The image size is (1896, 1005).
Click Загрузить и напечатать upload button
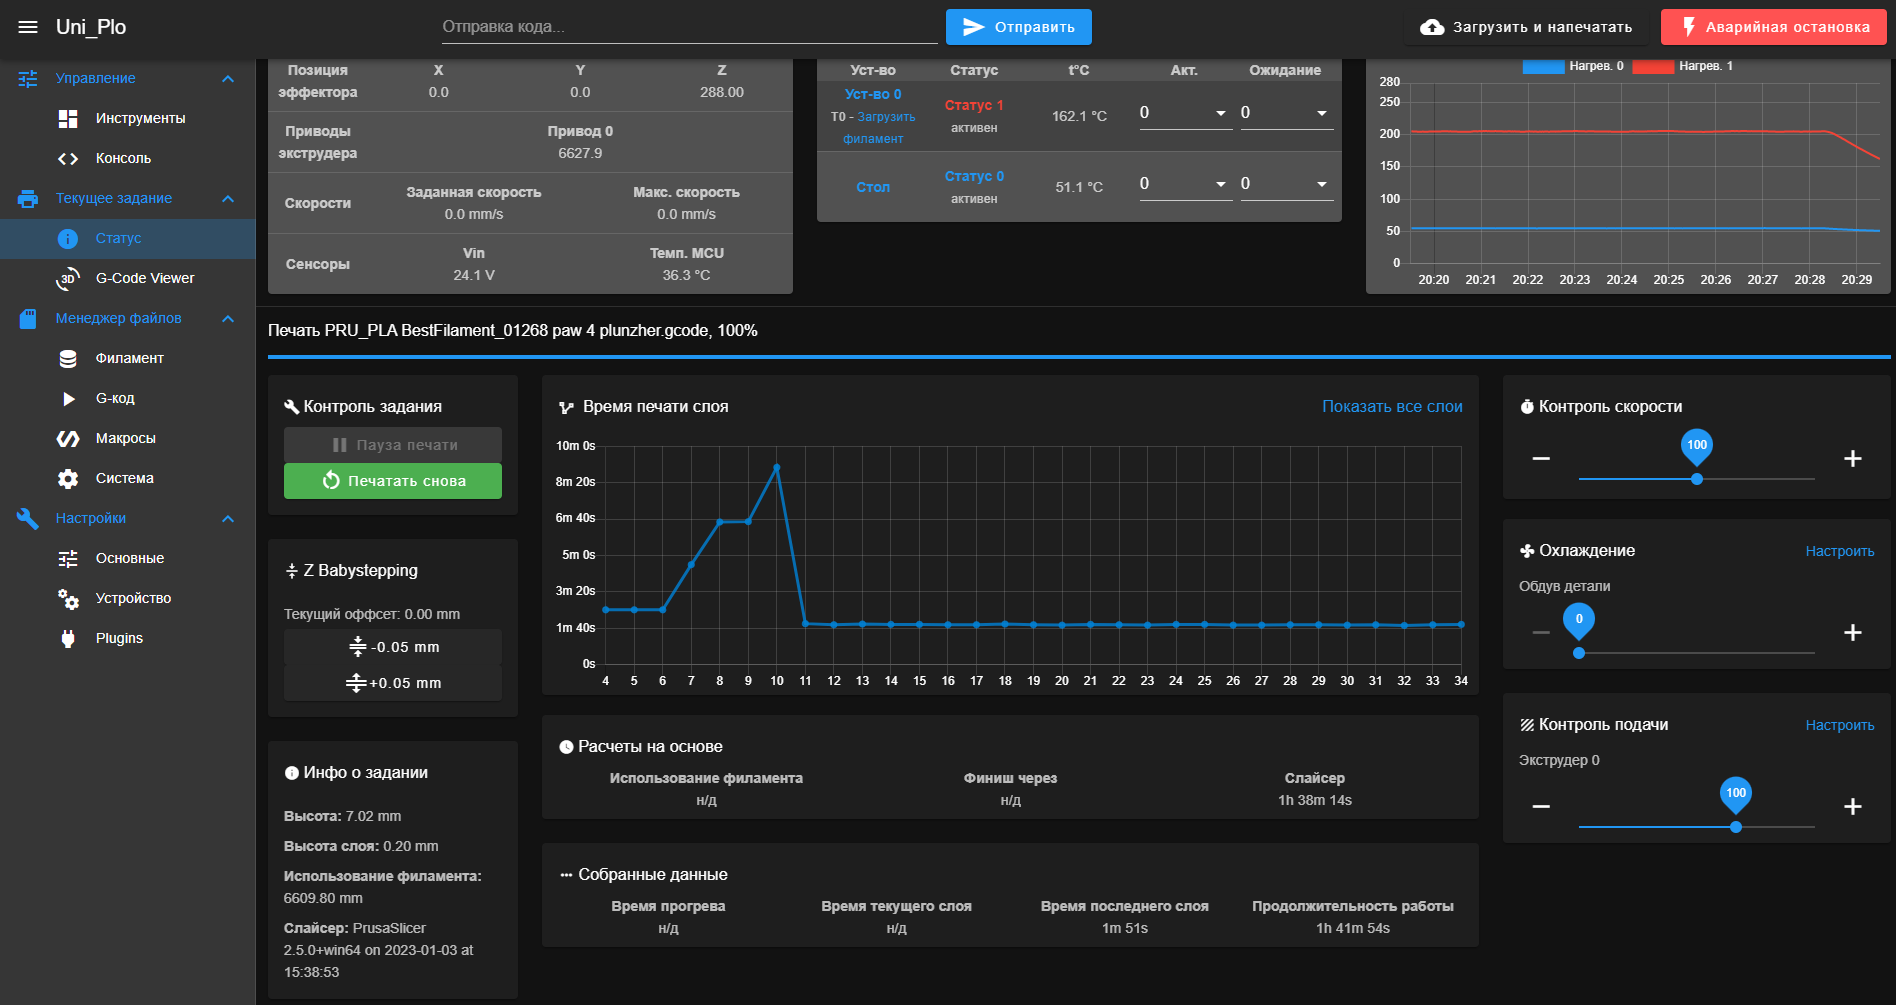[x=1526, y=27]
